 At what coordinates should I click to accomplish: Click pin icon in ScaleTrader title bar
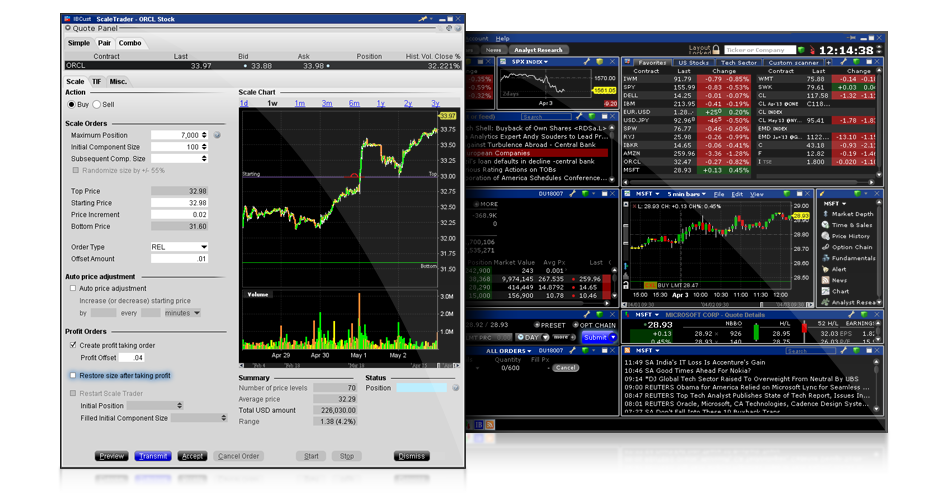coord(423,19)
